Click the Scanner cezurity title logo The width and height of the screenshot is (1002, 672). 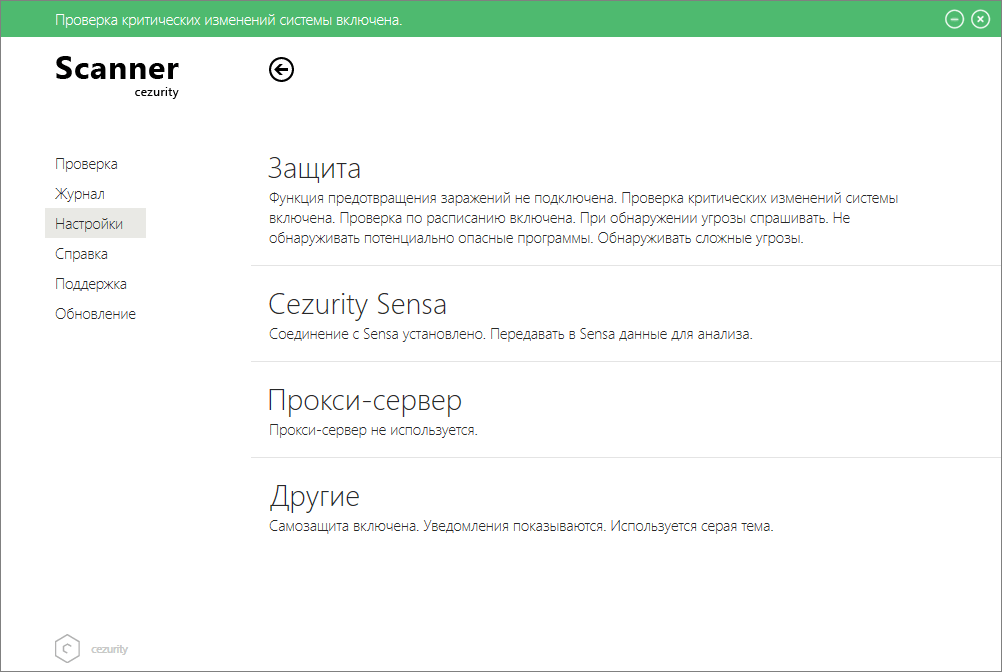point(117,76)
